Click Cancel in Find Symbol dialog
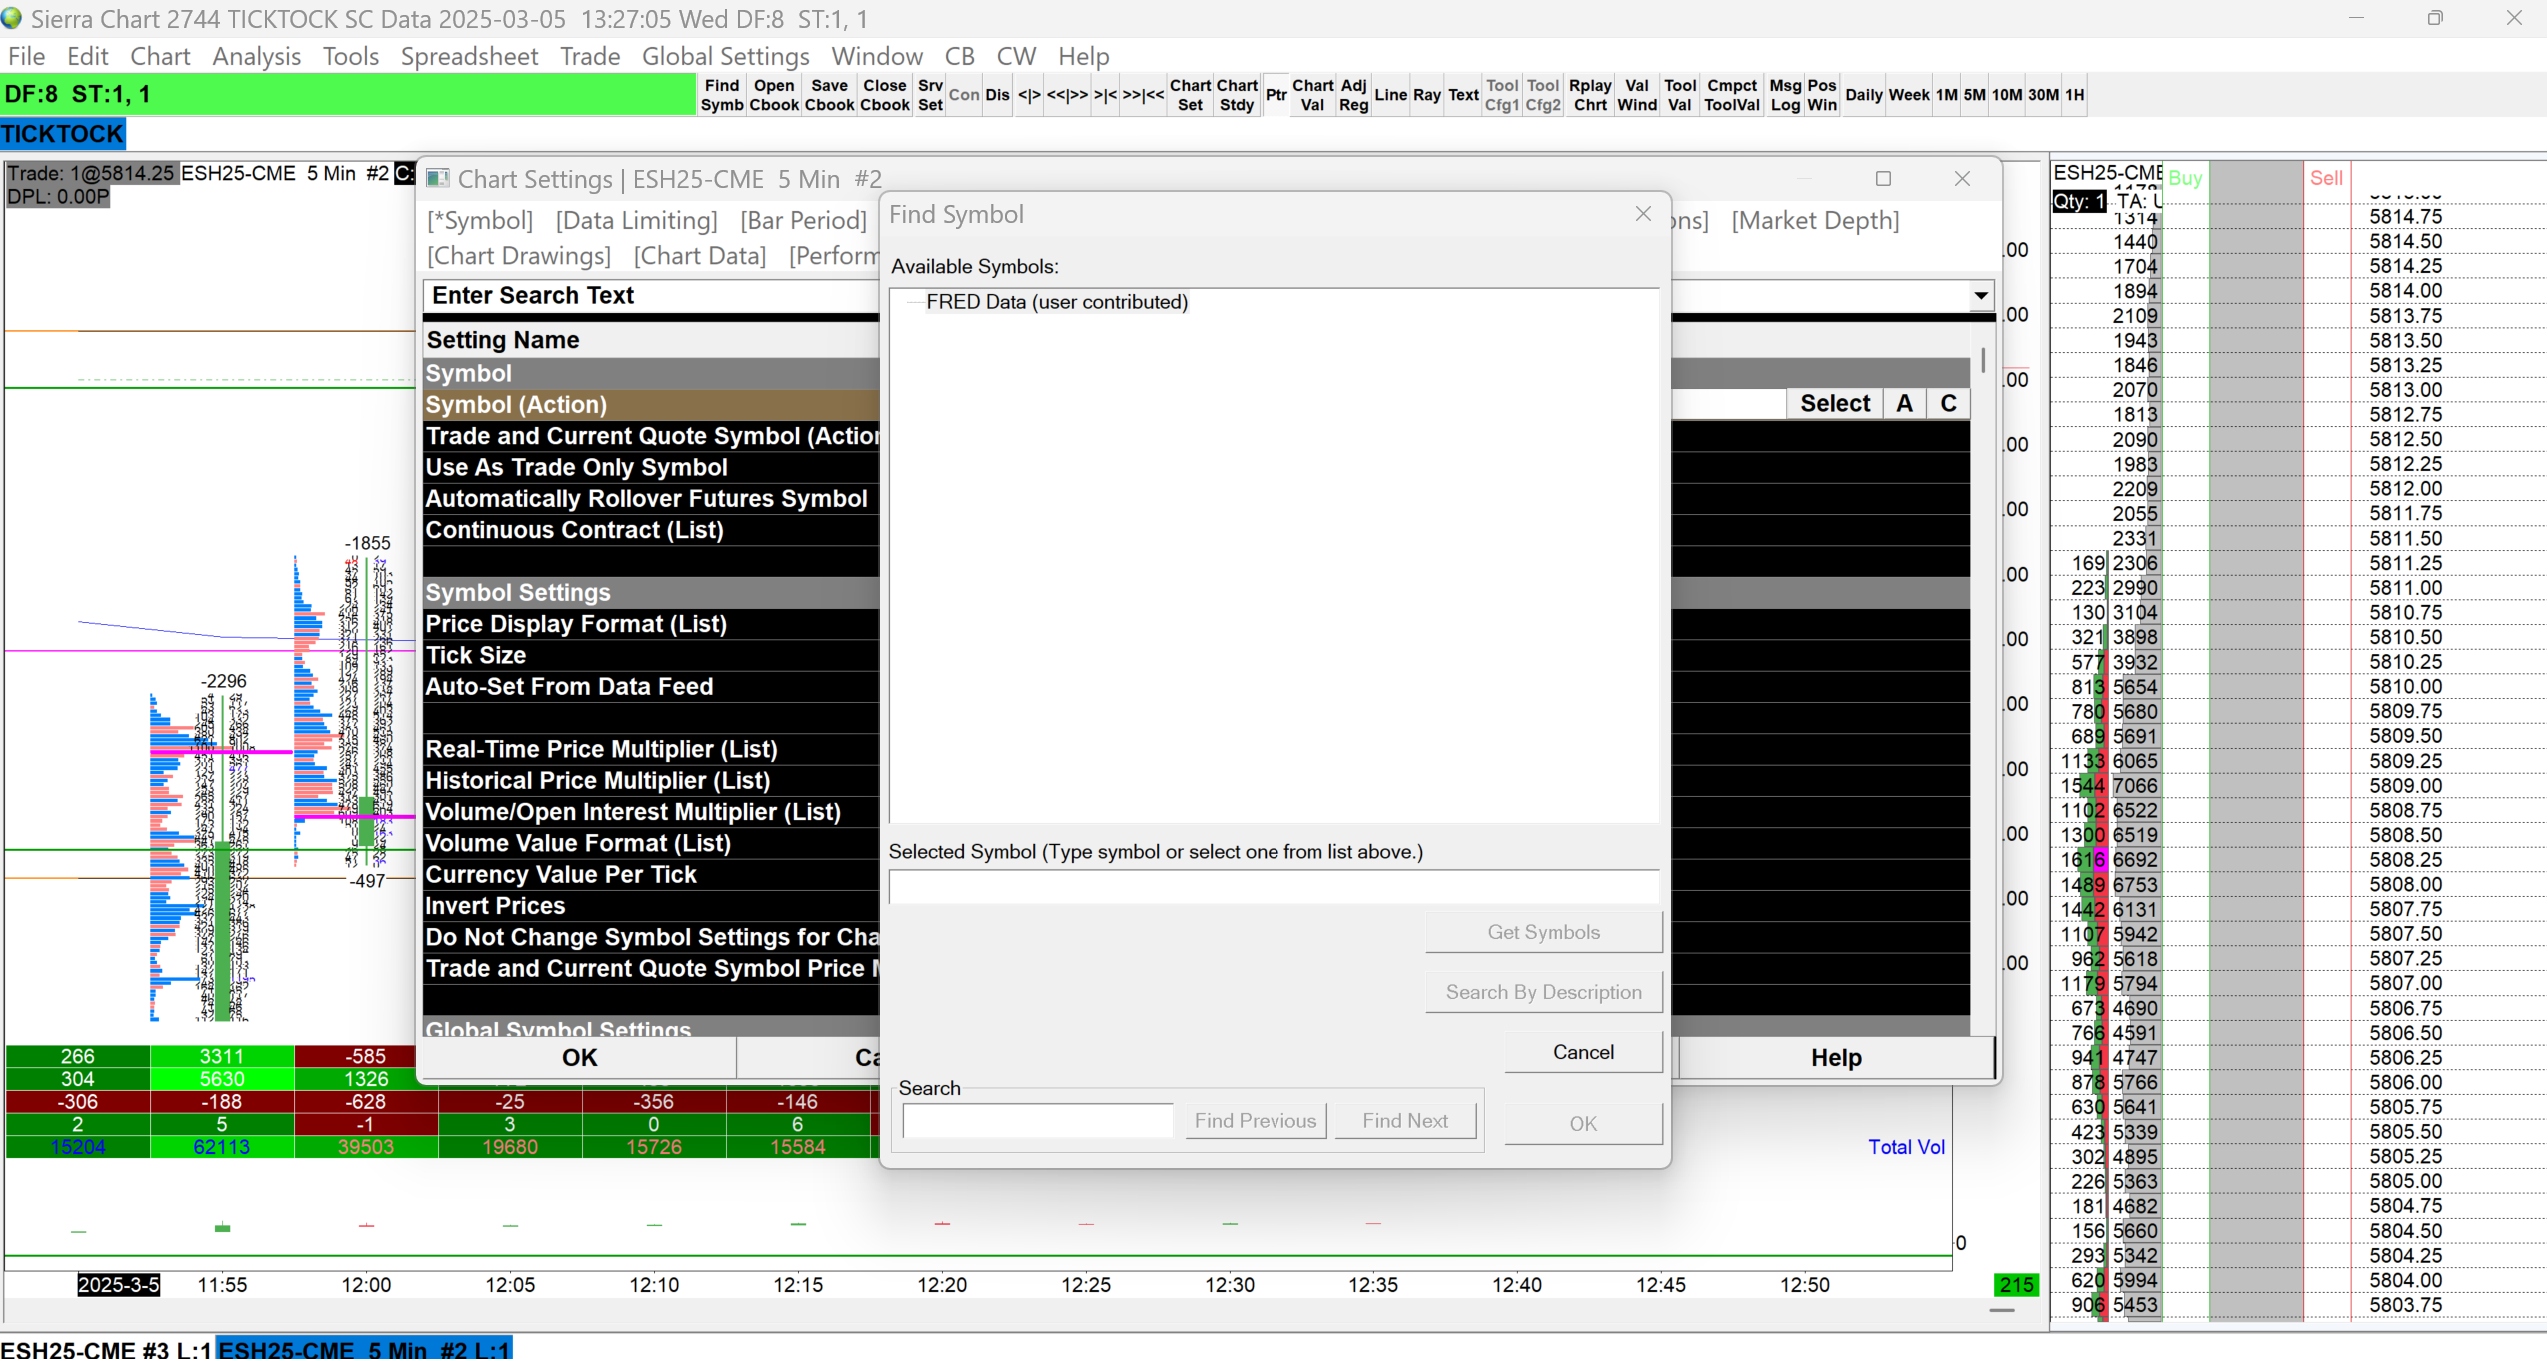 1582,1052
